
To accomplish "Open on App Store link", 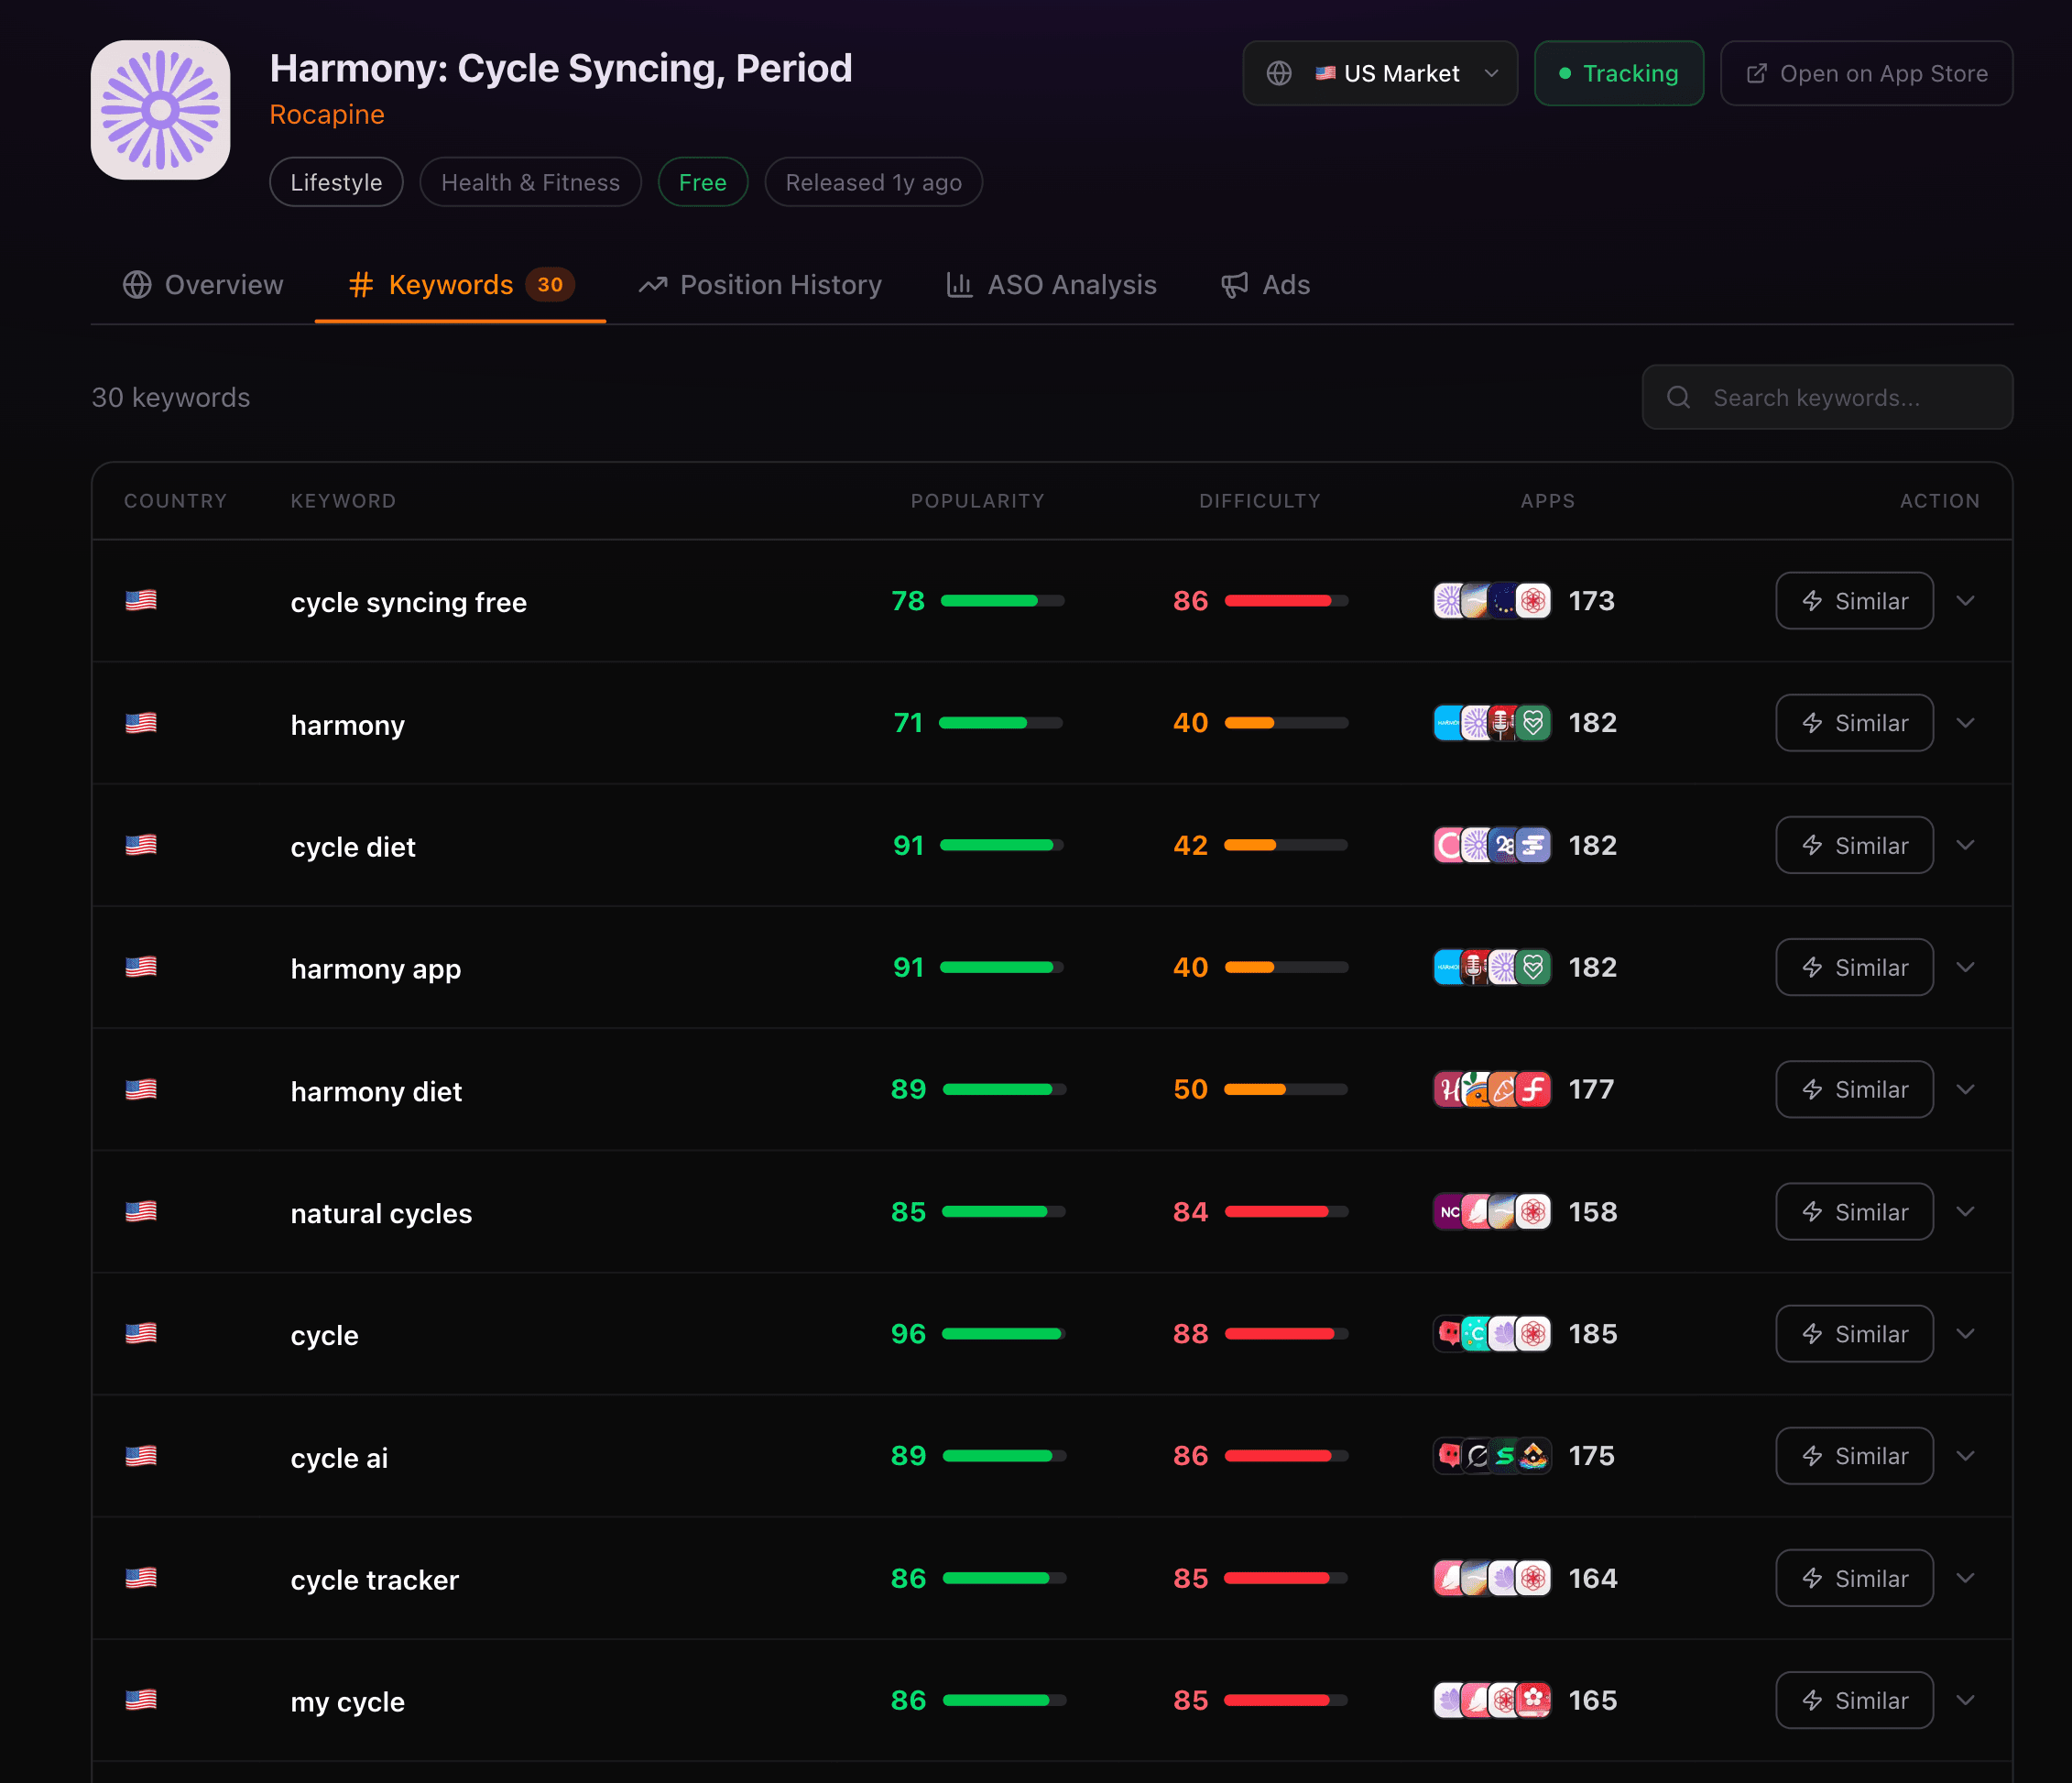I will 1866,73.
